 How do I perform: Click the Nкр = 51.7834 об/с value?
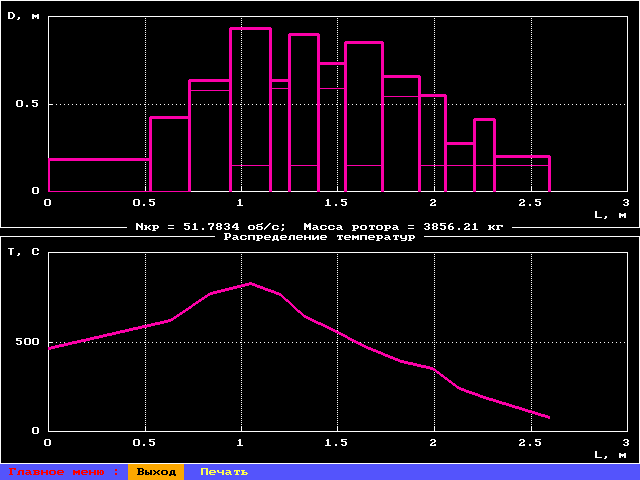click(211, 227)
